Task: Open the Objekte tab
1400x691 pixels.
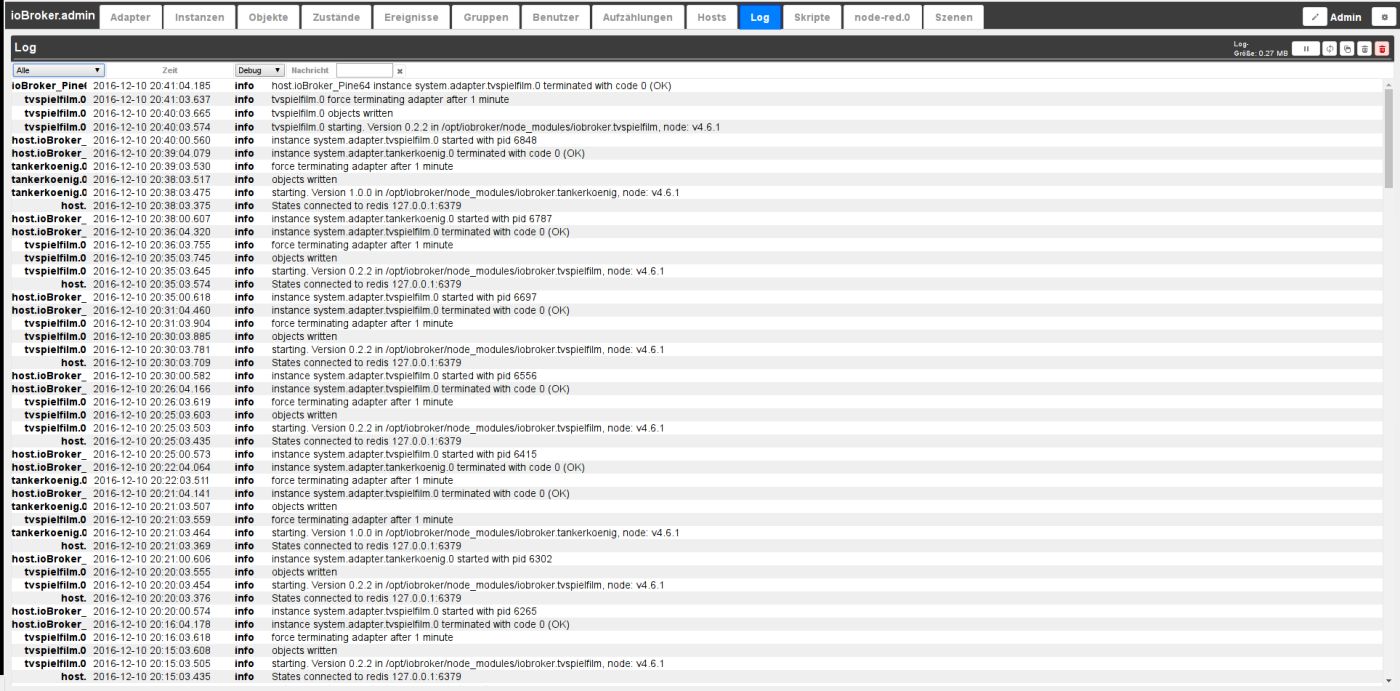Action: pyautogui.click(x=268, y=17)
